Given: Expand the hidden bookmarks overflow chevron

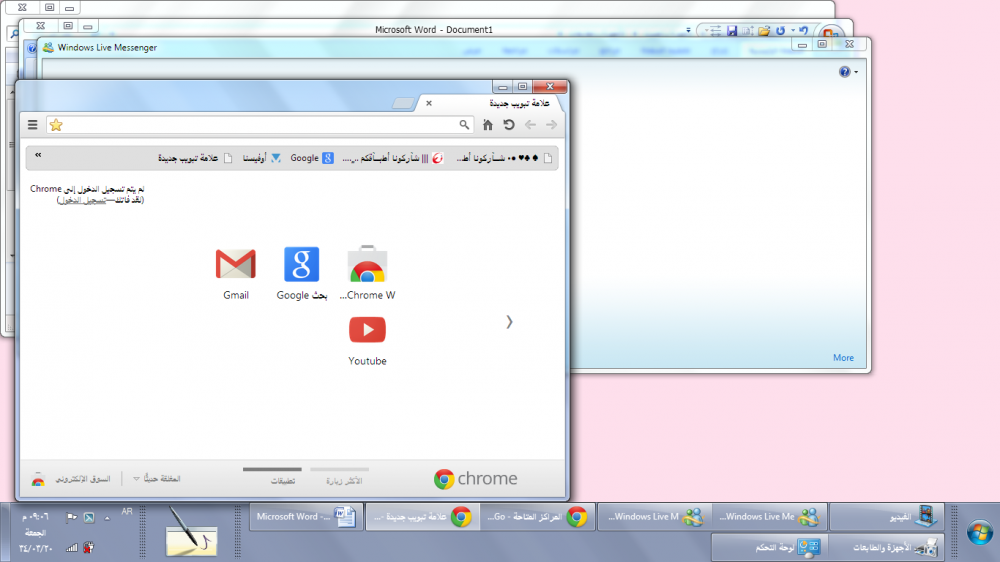Looking at the screenshot, I should [38, 156].
